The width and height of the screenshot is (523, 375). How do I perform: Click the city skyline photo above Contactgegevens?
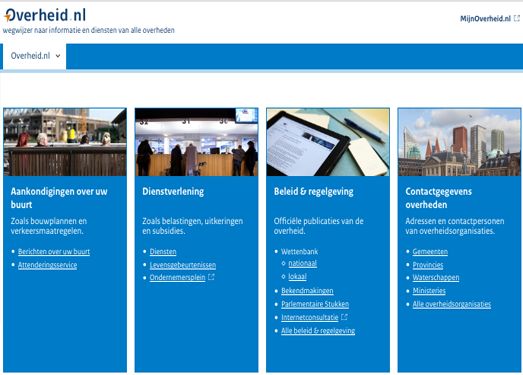point(459,142)
